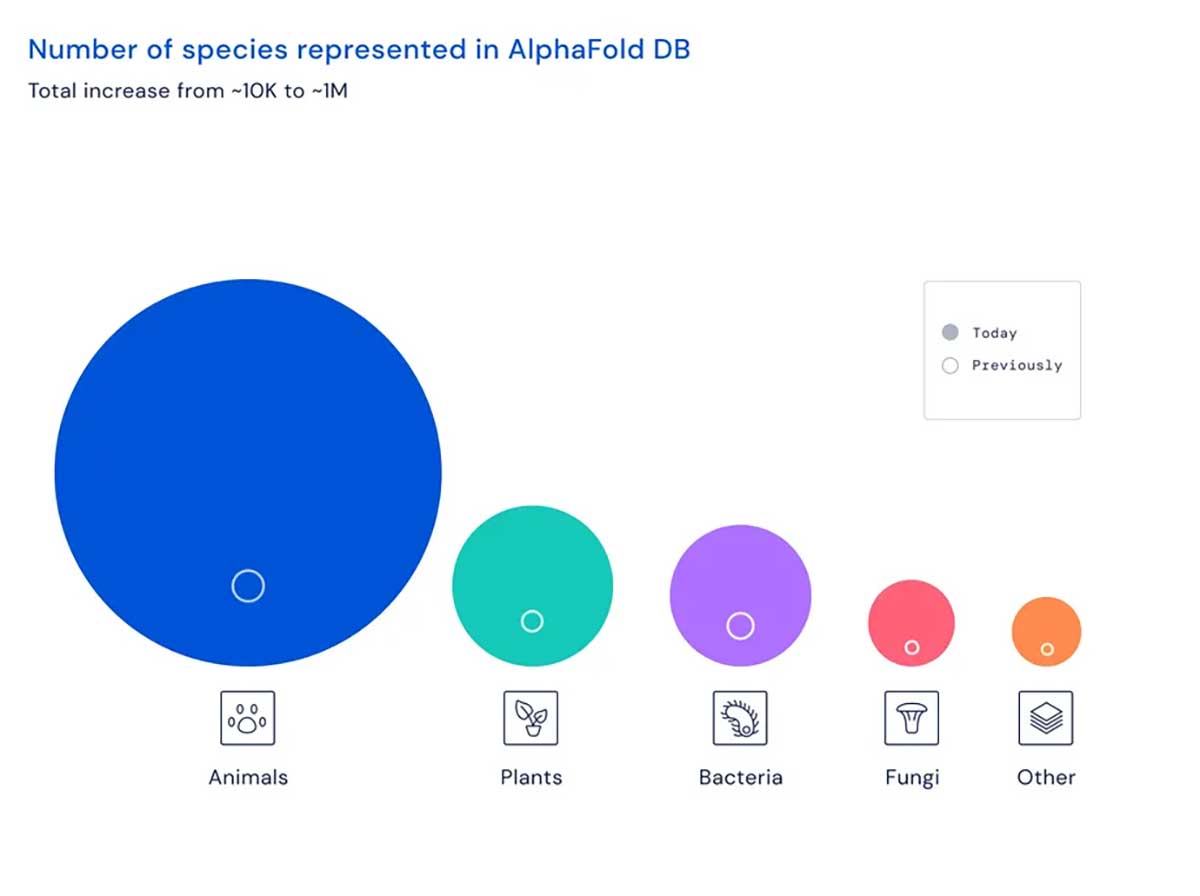Click the small ring inside the red Fungi circle
The width and height of the screenshot is (1200, 896).
click(912, 647)
